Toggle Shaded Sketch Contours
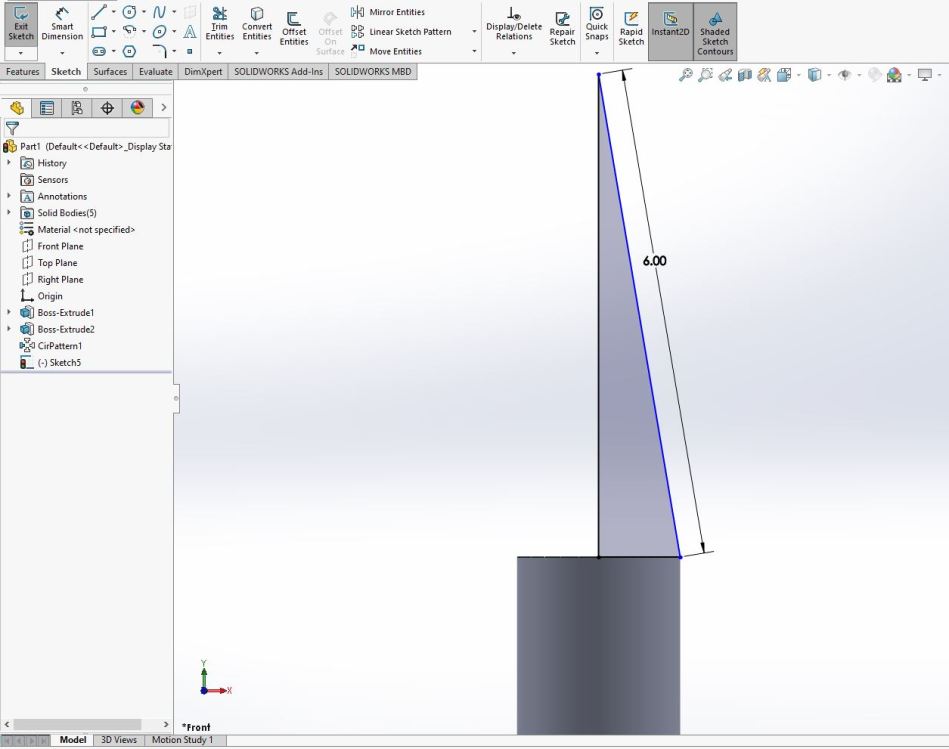The image size is (949, 749). click(x=715, y=30)
